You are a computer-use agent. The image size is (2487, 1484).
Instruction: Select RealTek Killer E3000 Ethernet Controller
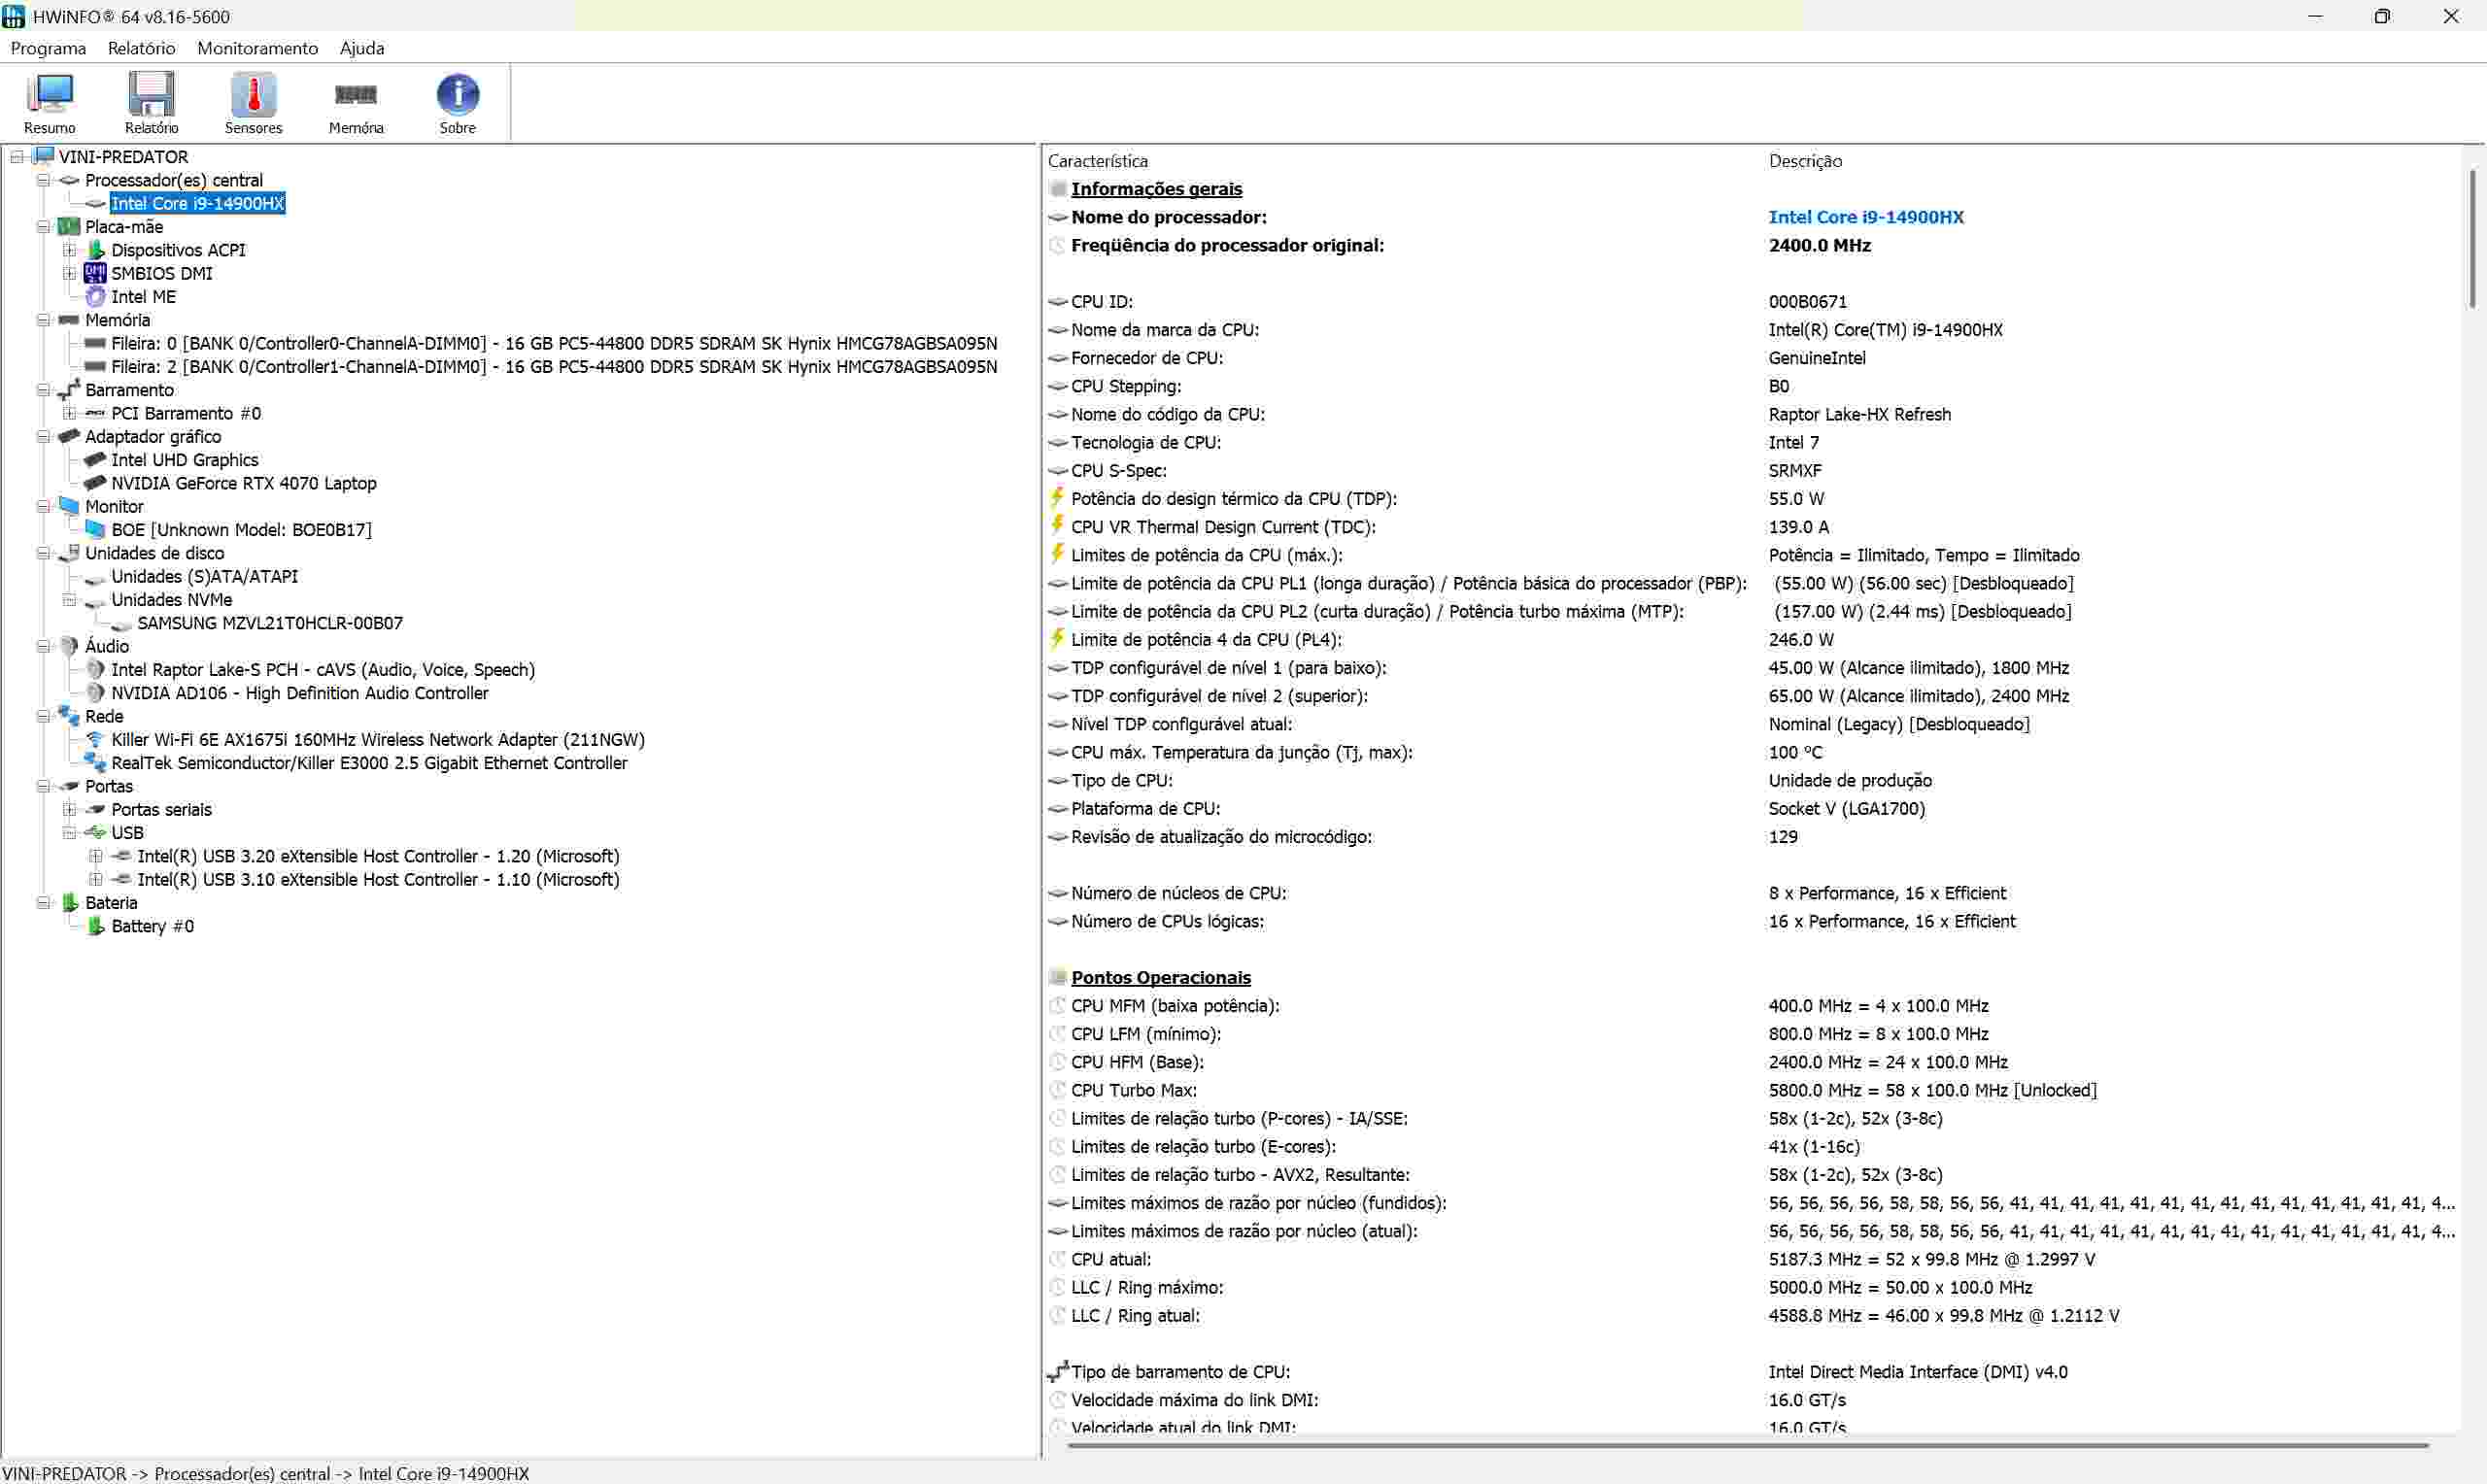[369, 763]
